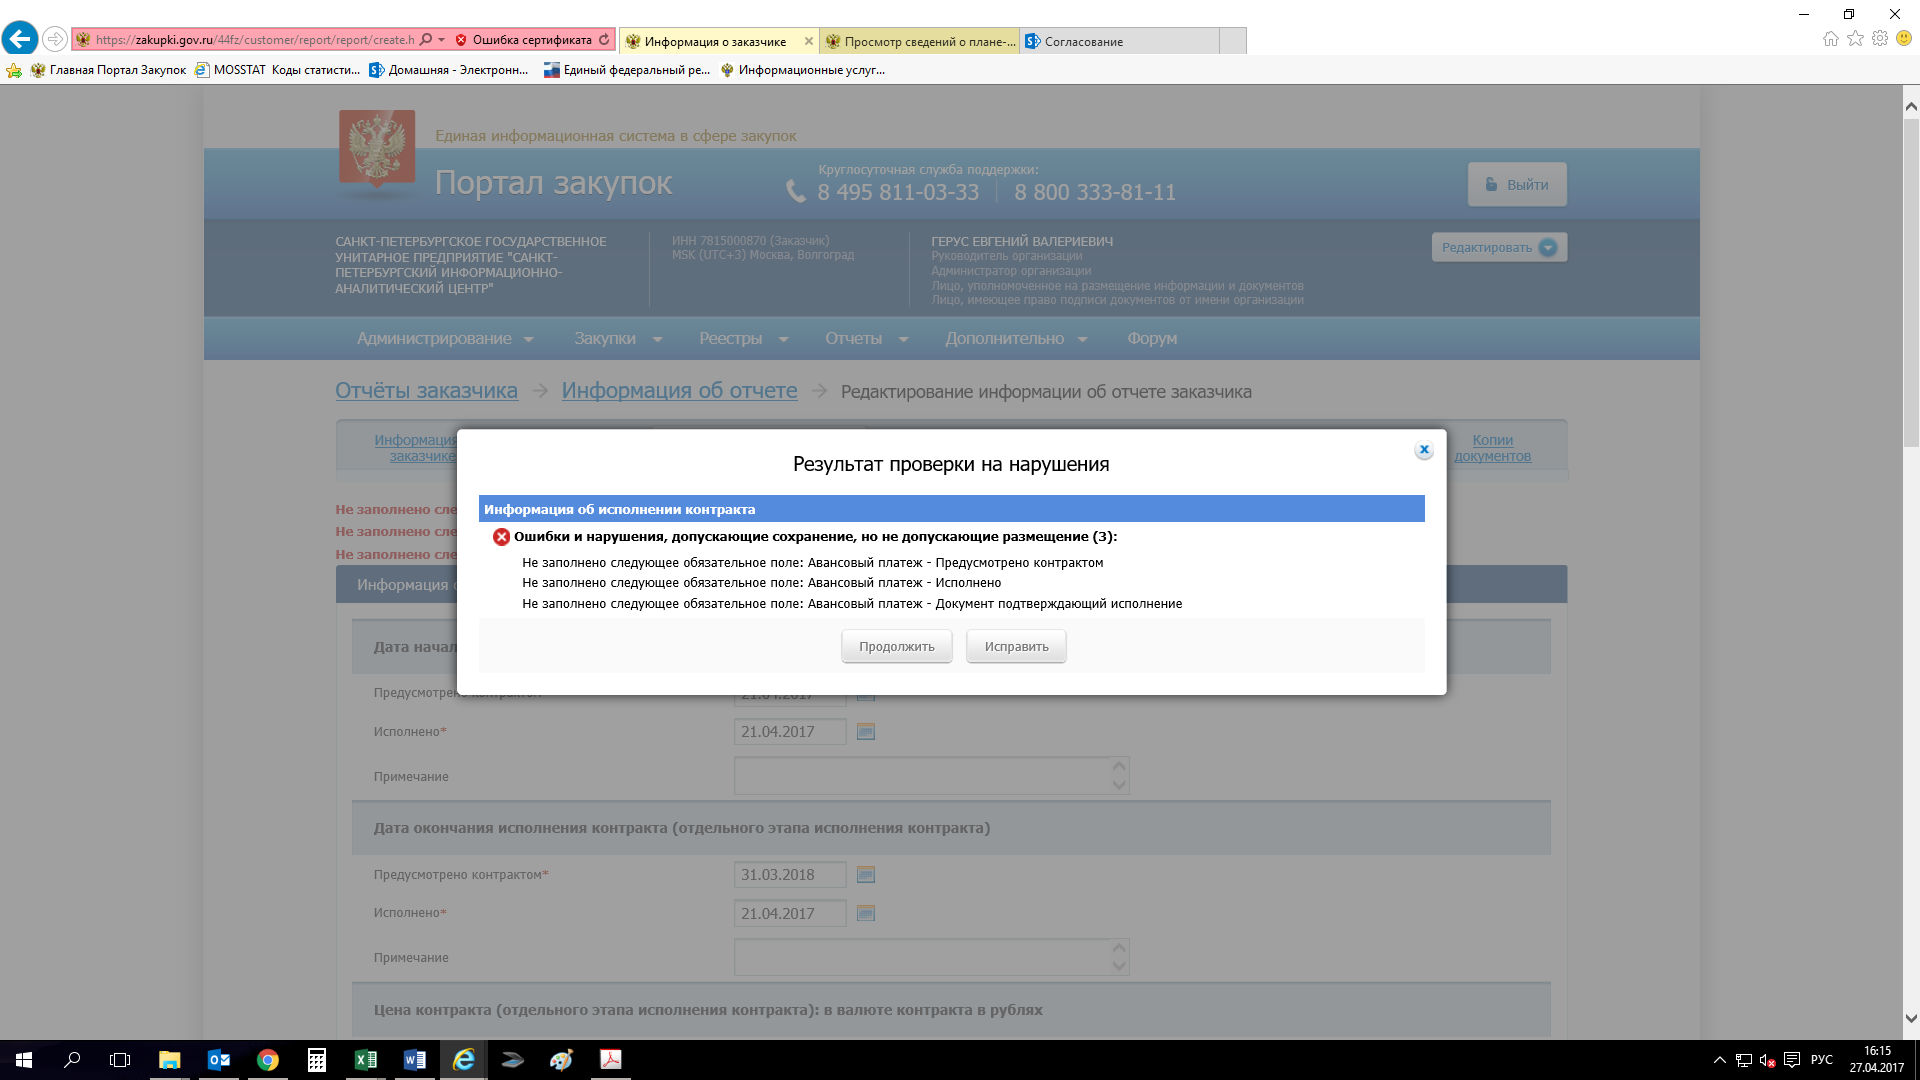Click the browser back arrow

(x=20, y=39)
